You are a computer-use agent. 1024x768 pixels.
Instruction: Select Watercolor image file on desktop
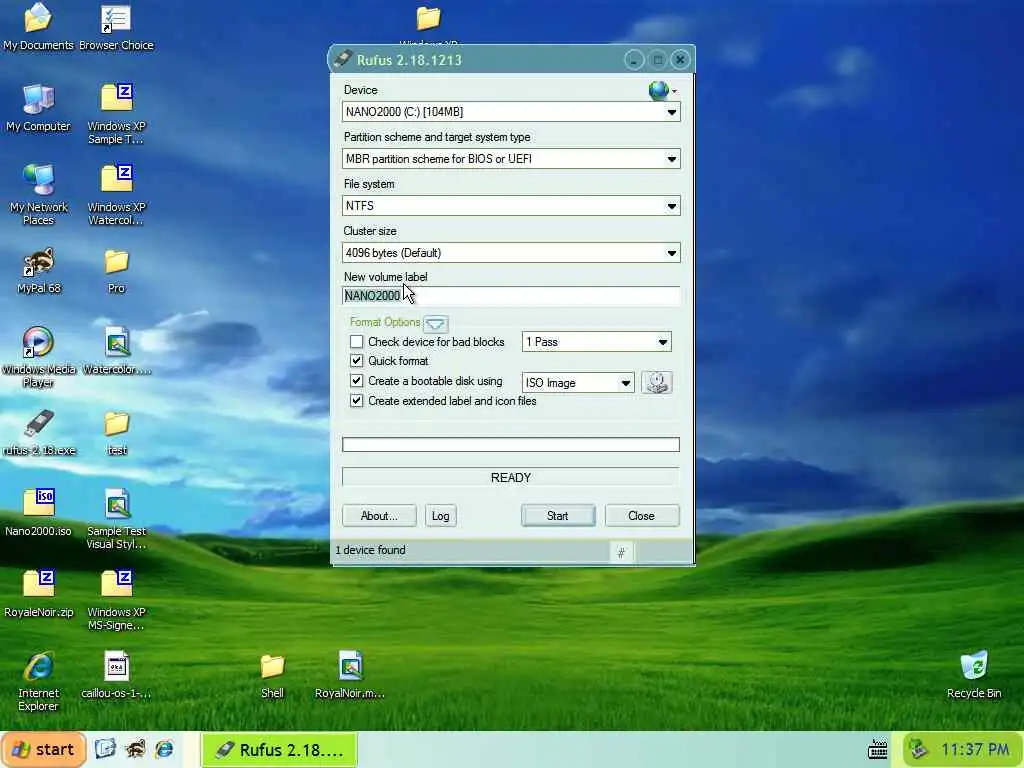[116, 351]
